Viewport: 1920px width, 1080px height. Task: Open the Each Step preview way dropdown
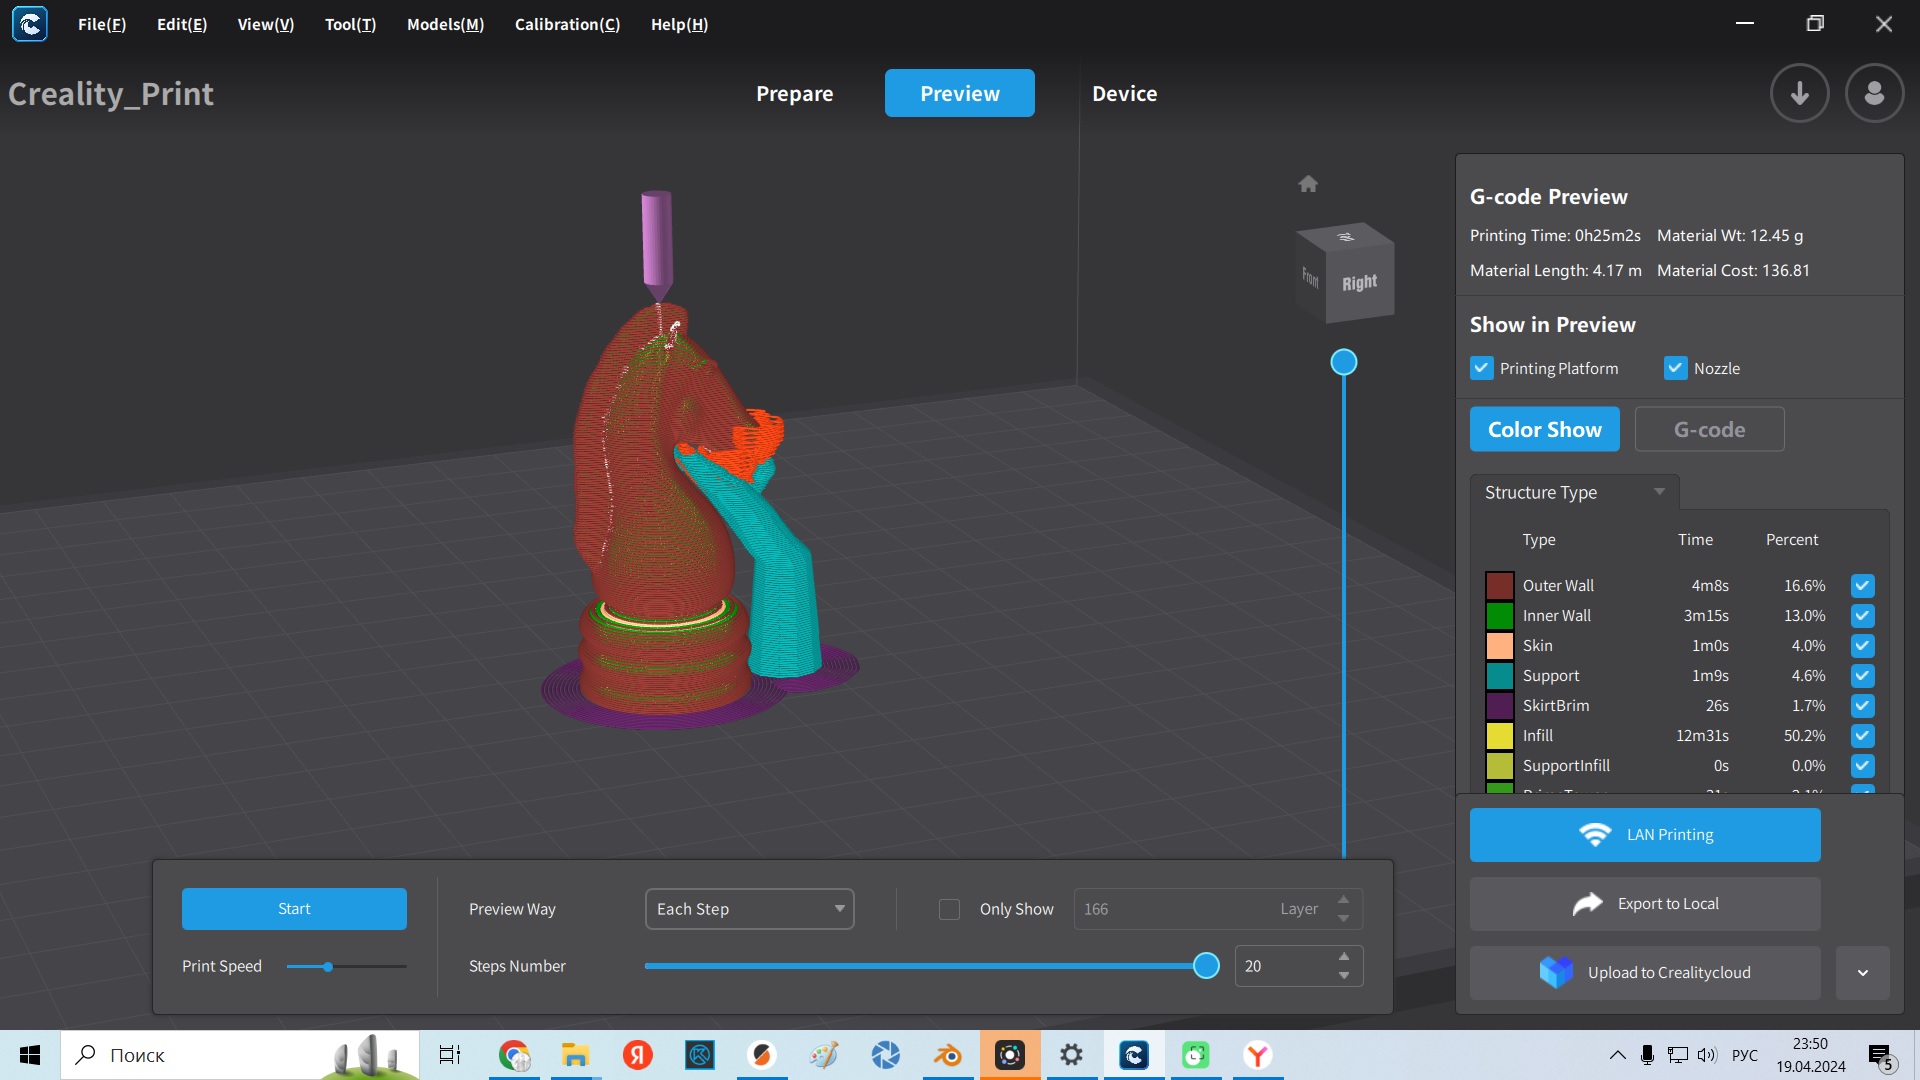(749, 909)
